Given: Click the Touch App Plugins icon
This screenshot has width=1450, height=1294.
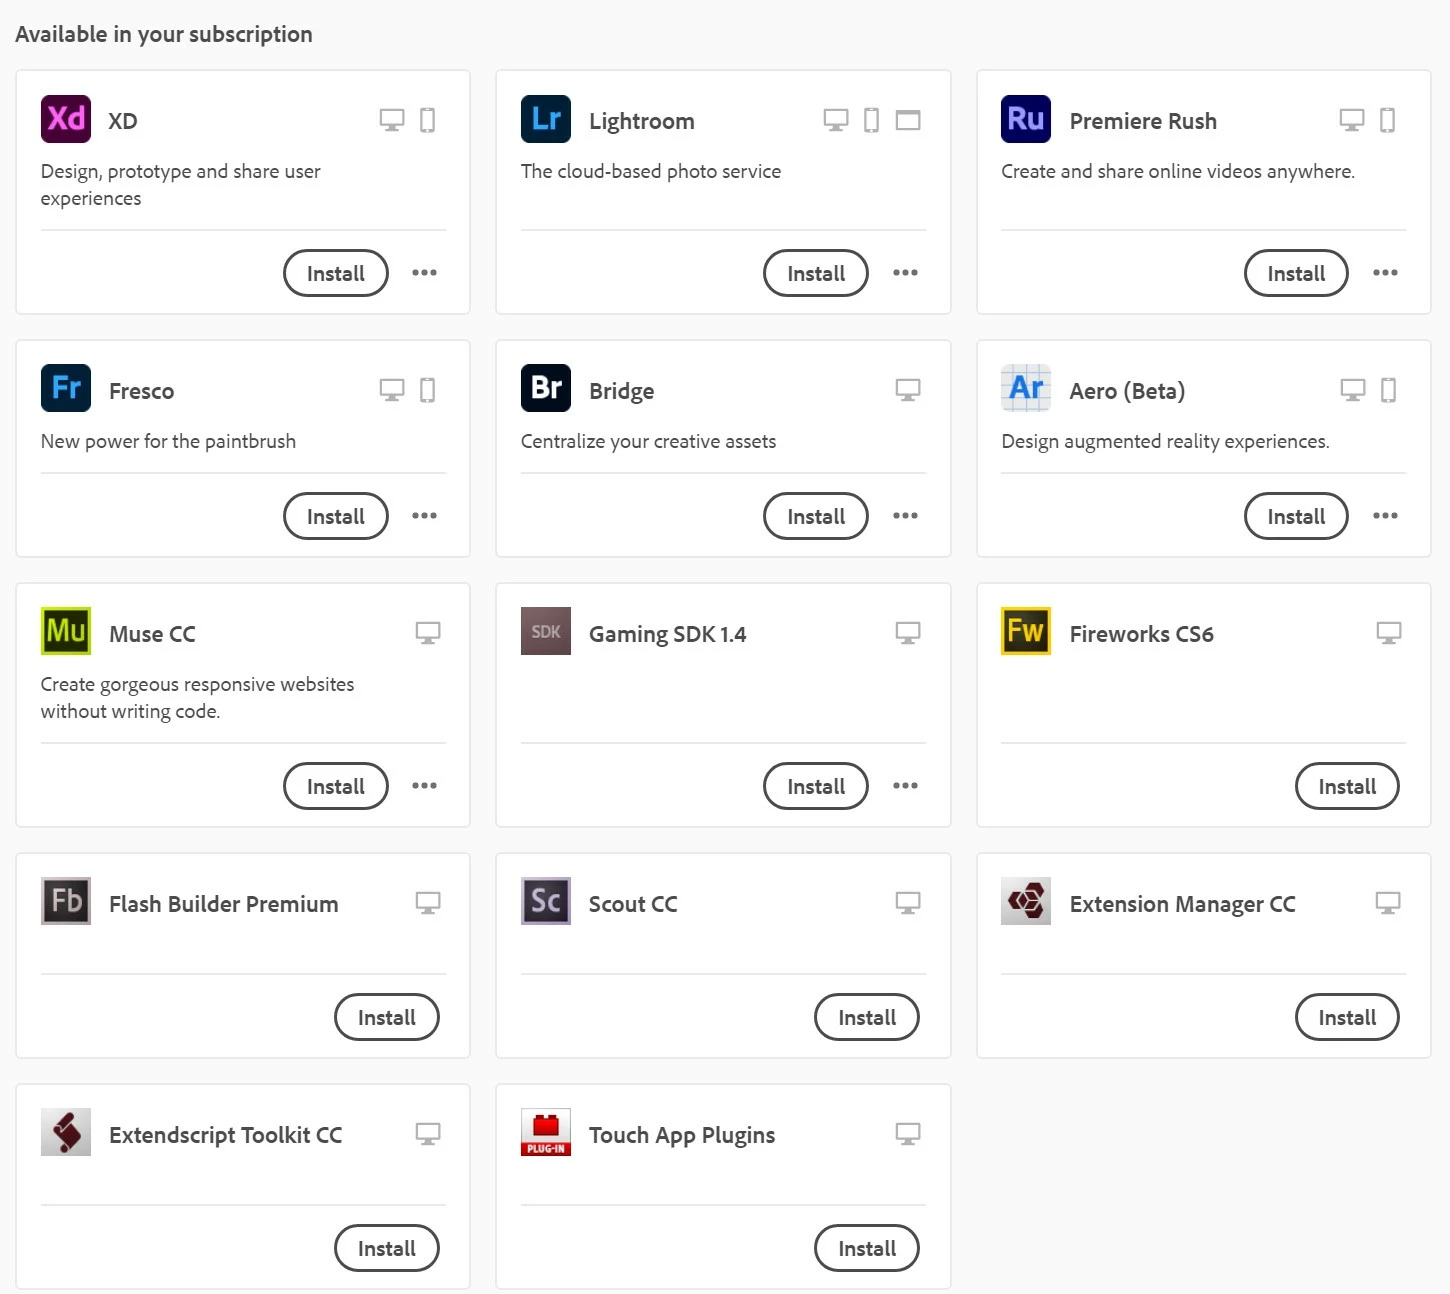Looking at the screenshot, I should (x=546, y=1132).
